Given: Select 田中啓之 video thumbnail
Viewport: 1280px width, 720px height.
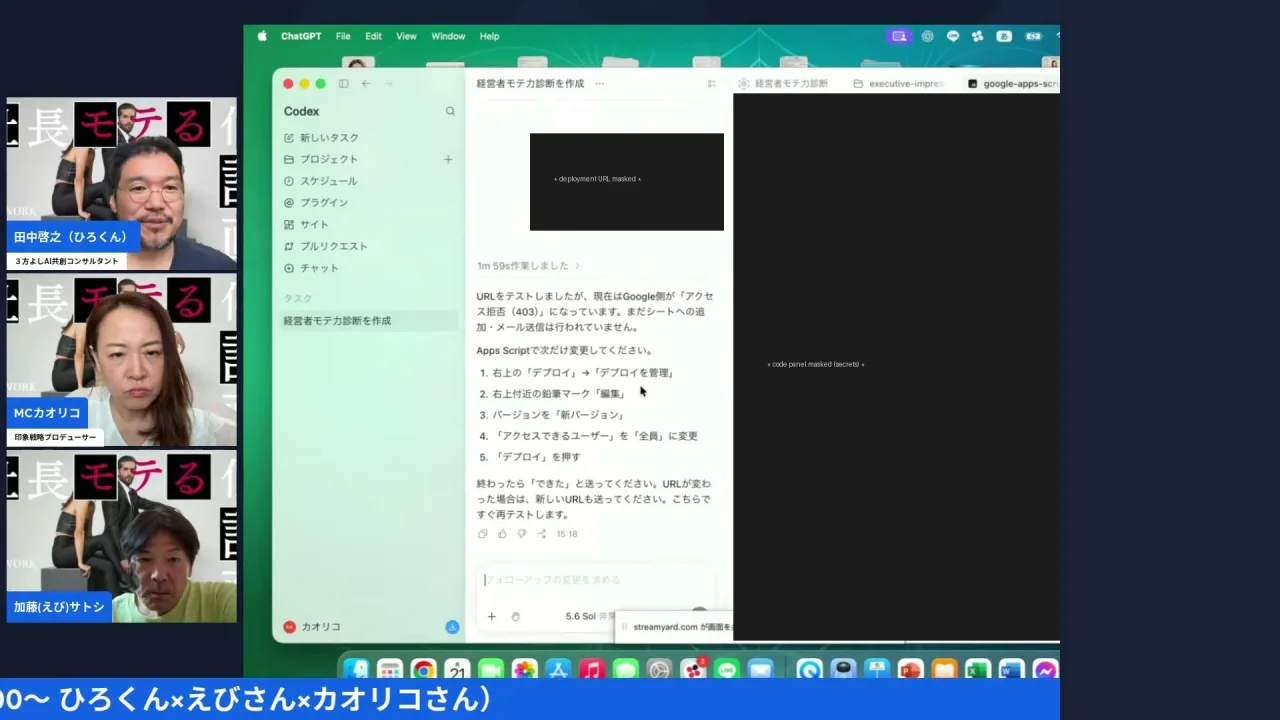Looking at the screenshot, I should pos(122,184).
